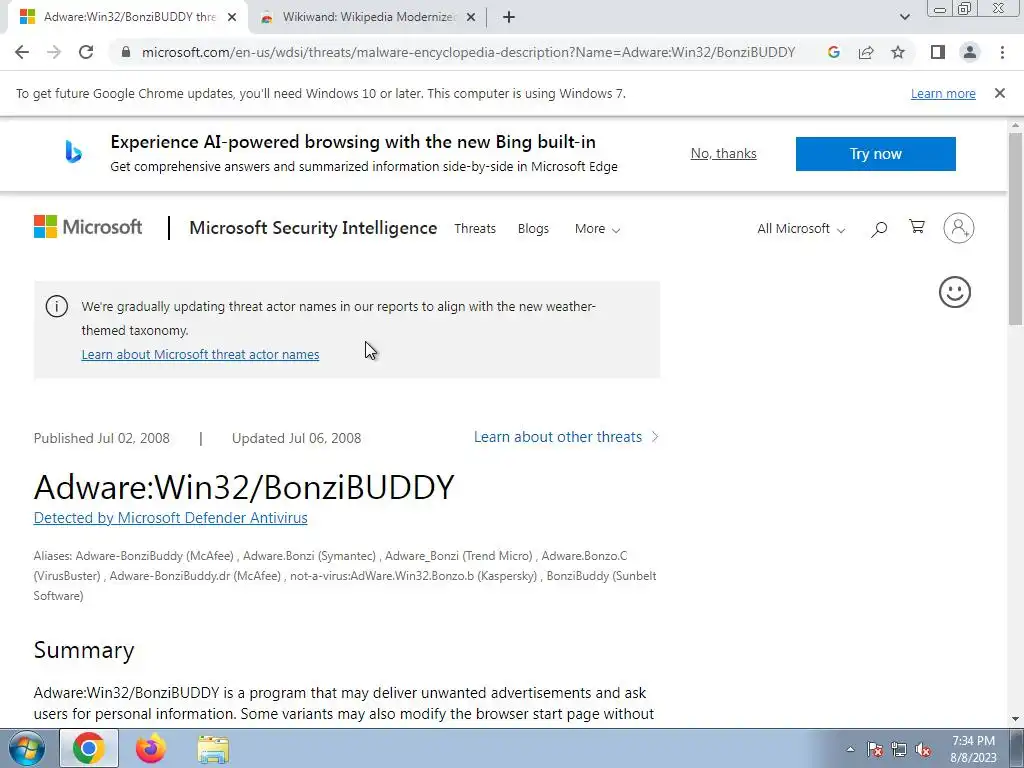Open Microsoft Security Intelligence home link

point(313,228)
